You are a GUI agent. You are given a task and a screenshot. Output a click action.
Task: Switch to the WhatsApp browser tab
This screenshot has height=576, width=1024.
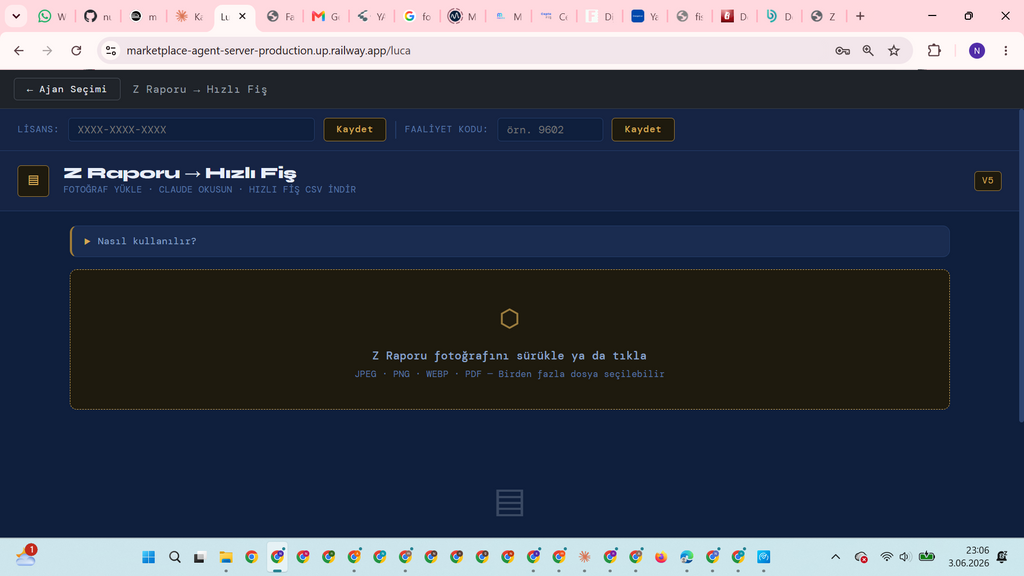click(52, 16)
